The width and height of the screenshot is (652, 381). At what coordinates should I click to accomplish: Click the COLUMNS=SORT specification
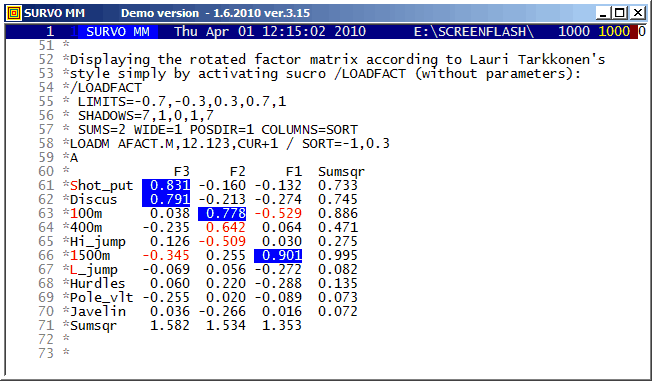coord(309,130)
